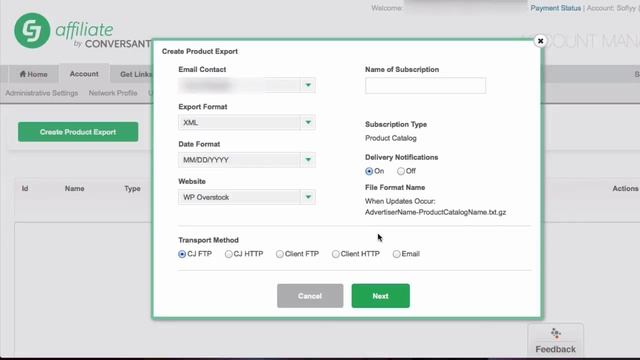Open the Get Links tab
640x360 pixels.
coord(136,74)
